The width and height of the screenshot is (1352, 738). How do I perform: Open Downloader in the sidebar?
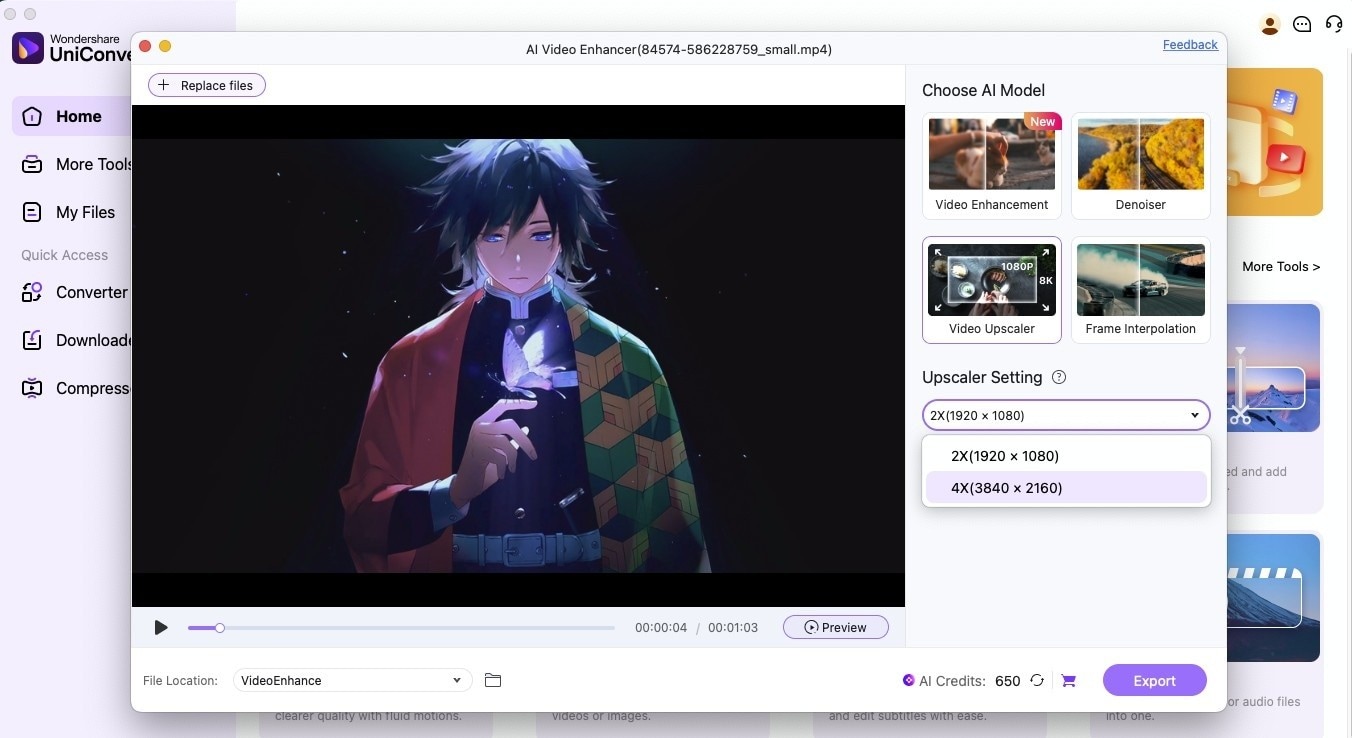[77, 340]
